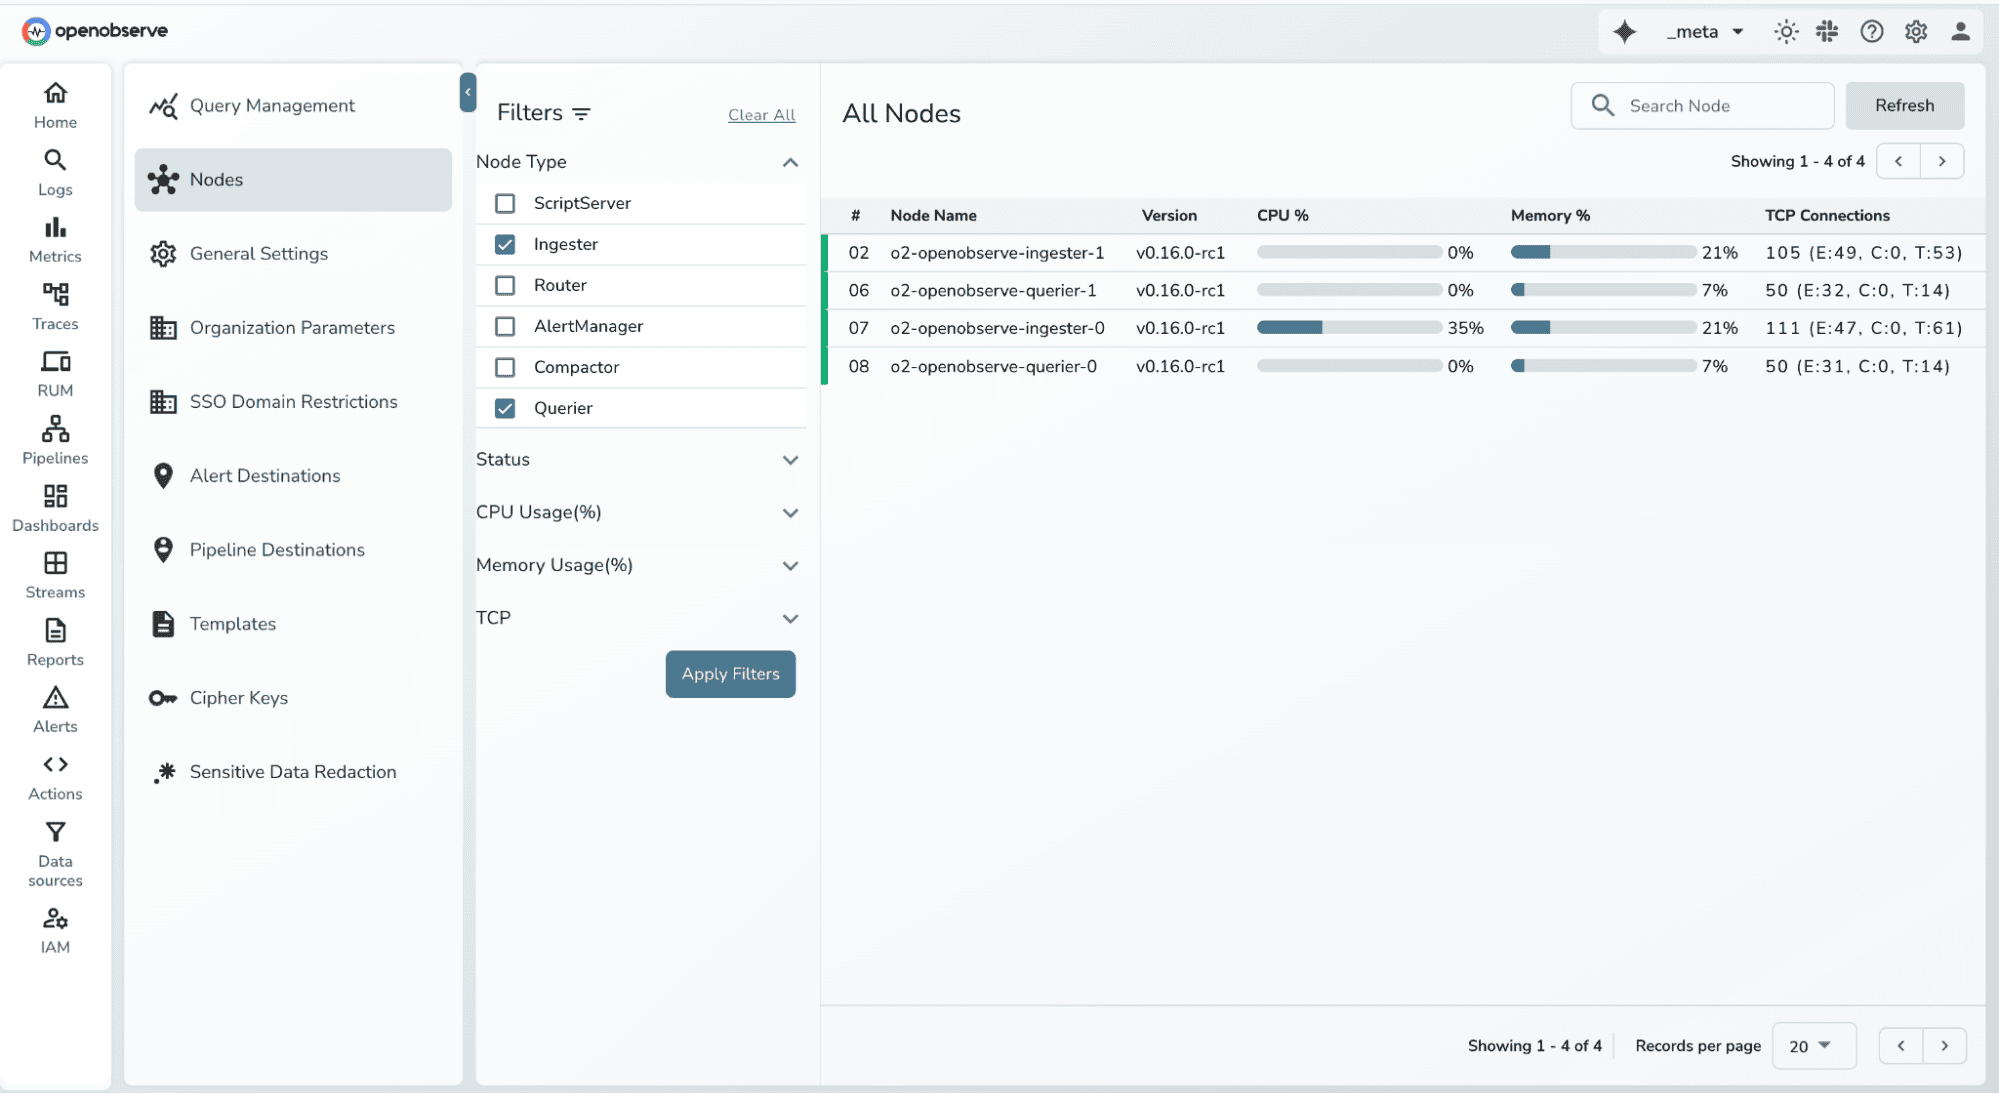Screen dimensions: 1999x1094
Task: Navigate to Pipelines via sidebar icon
Action: (55, 438)
